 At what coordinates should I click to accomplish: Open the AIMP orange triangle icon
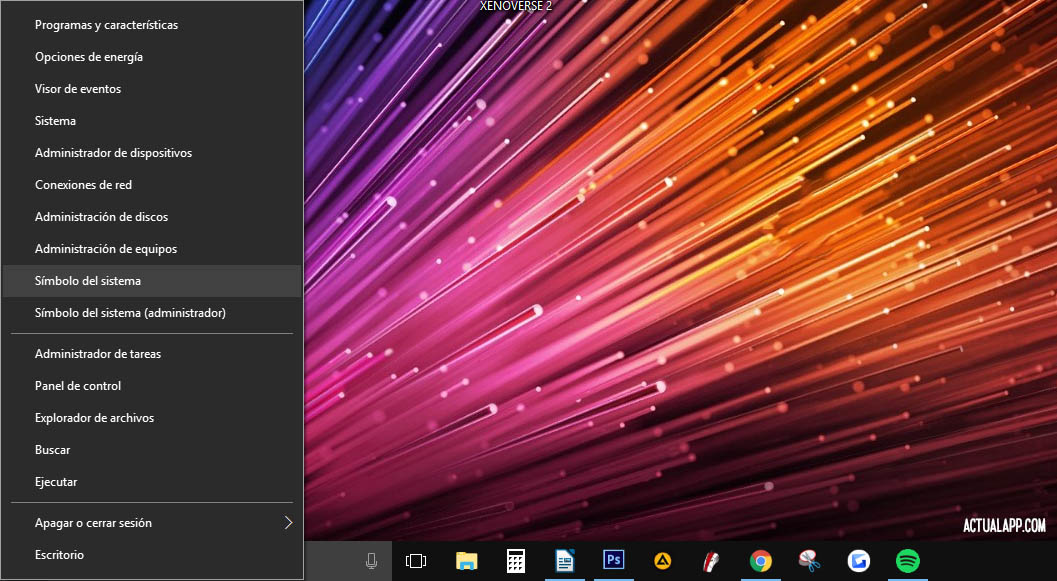tap(663, 561)
